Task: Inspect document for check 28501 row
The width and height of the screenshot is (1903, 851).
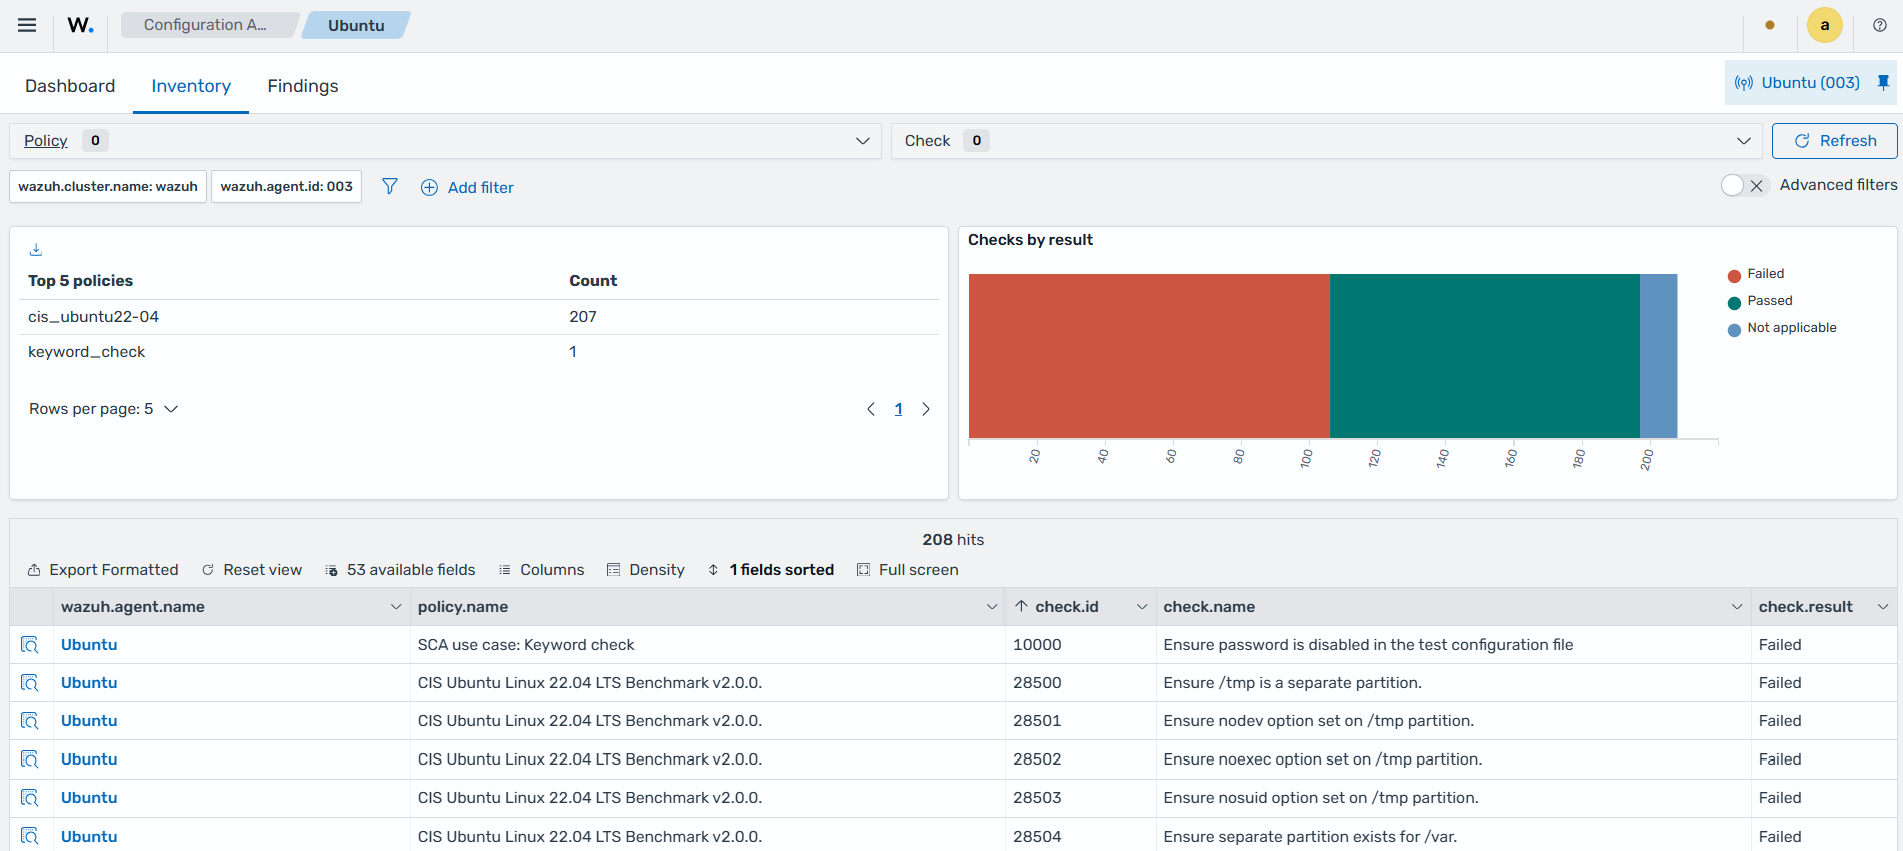Action: click(x=30, y=721)
